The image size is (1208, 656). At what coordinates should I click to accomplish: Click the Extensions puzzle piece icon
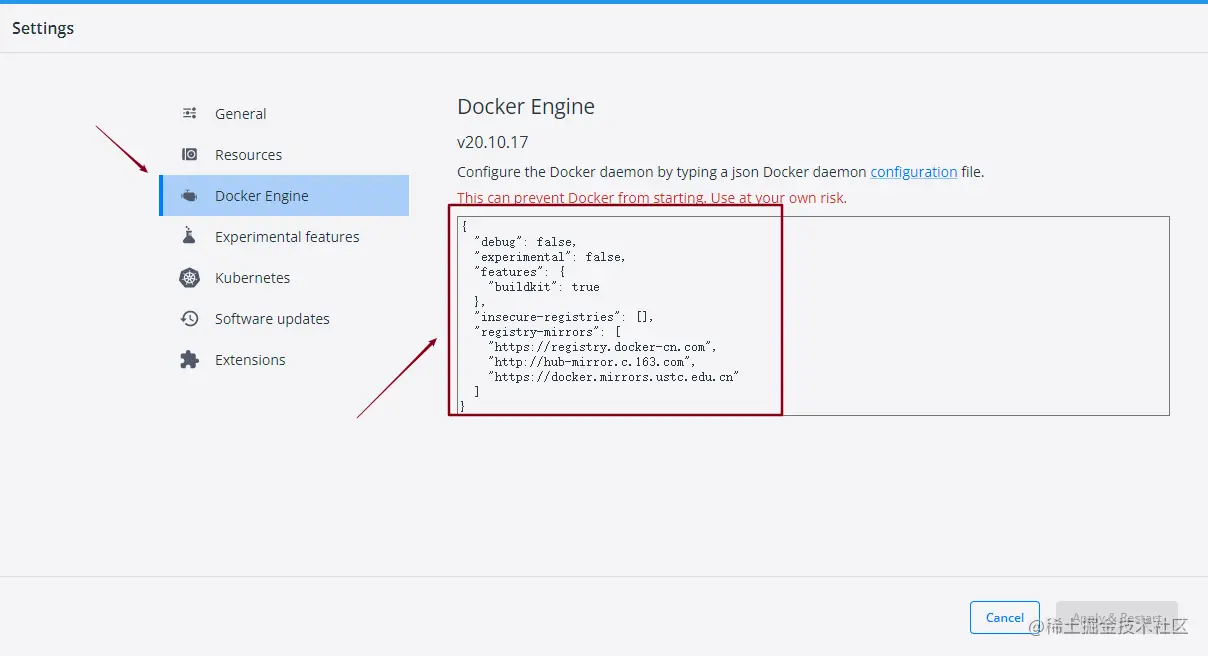pyautogui.click(x=189, y=360)
